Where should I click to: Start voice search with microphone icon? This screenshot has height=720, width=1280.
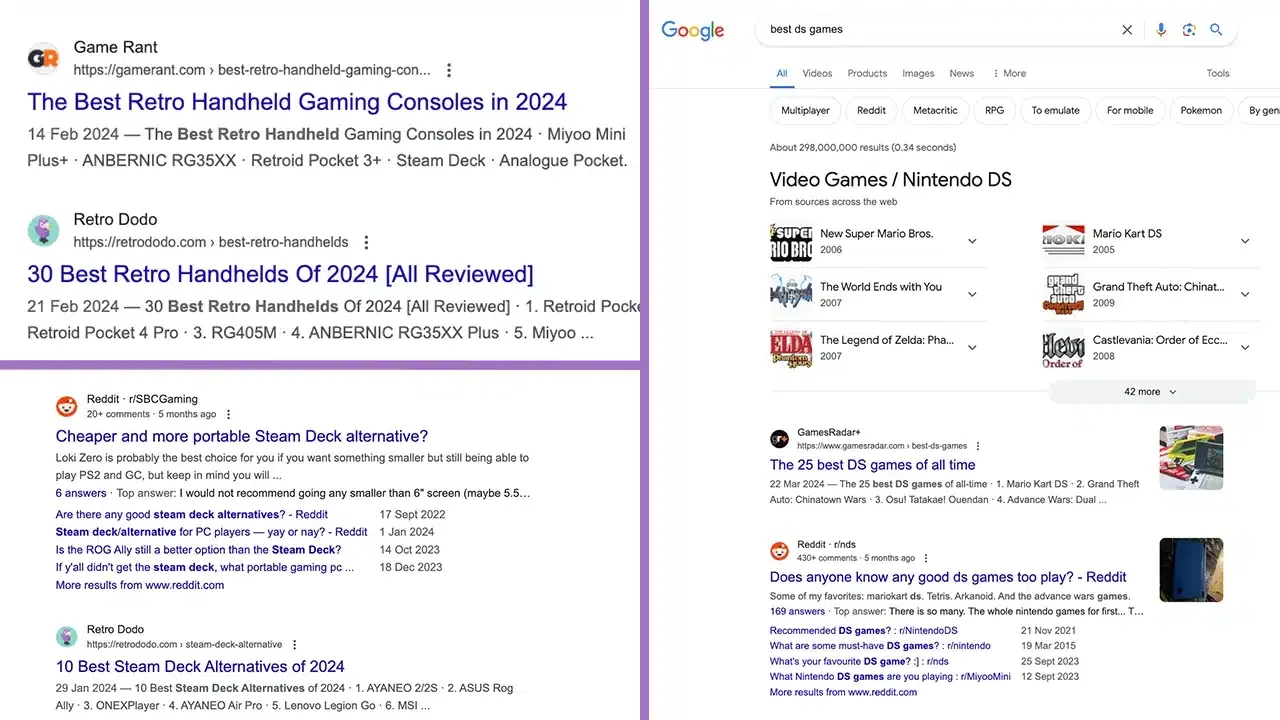[1161, 30]
